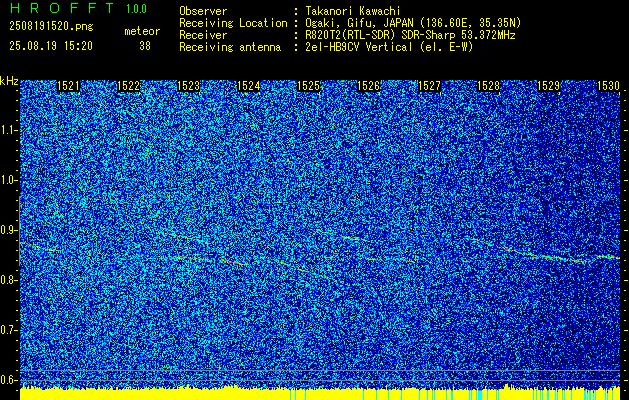Click the 1.0 frequency axis label
The height and width of the screenshot is (400, 629).
click(8, 180)
